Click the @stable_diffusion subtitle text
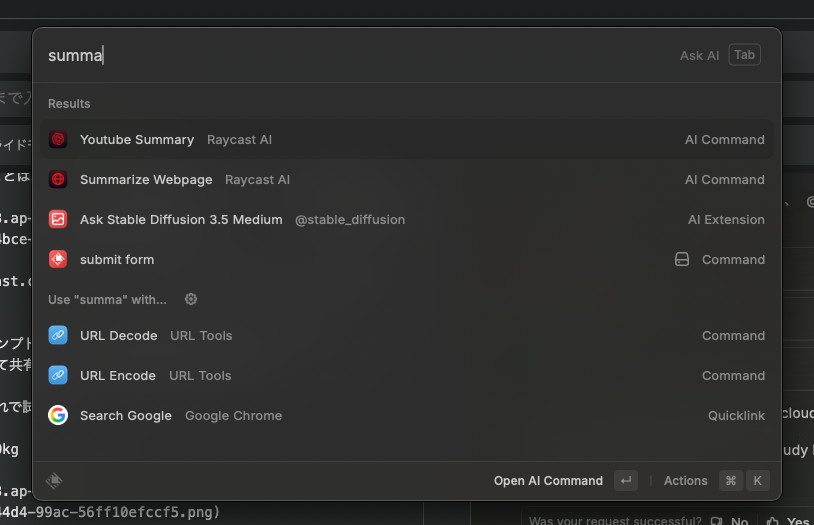 point(350,220)
